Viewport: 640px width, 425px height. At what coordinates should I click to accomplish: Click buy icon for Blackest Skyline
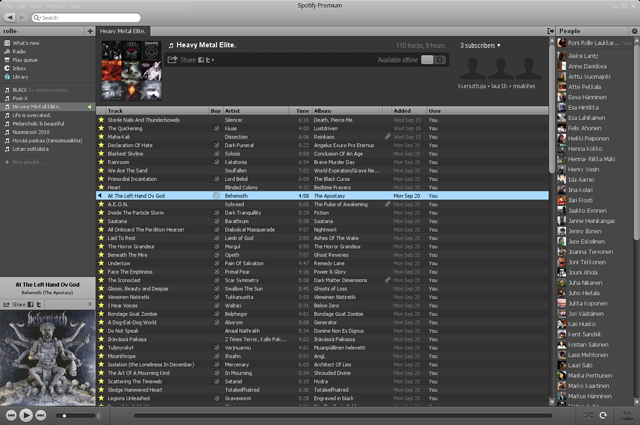[x=216, y=154]
